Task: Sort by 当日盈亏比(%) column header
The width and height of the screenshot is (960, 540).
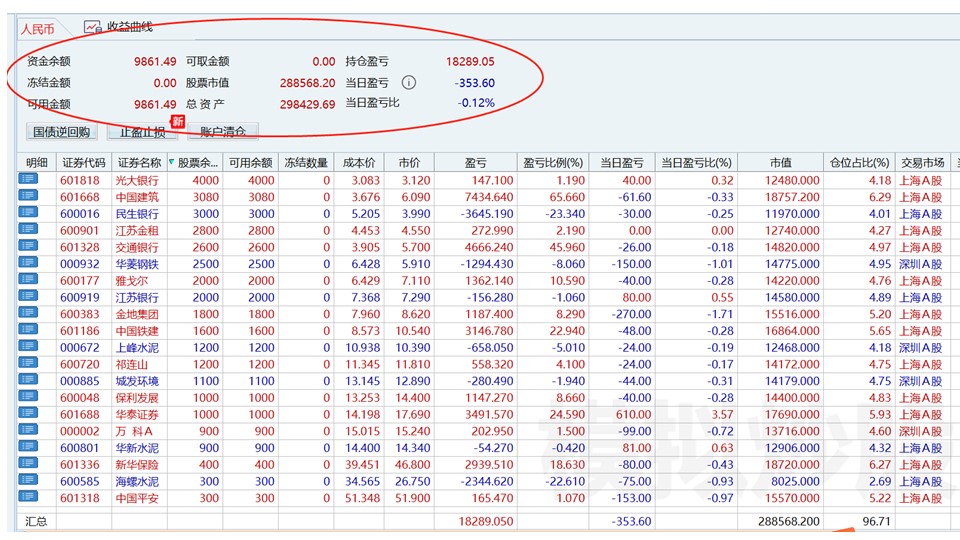Action: [697, 163]
